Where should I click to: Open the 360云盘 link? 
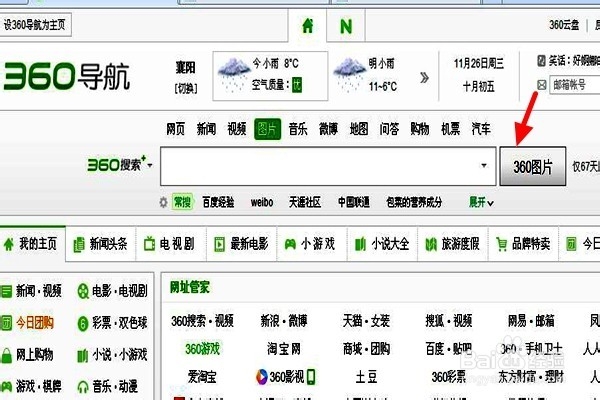pyautogui.click(x=564, y=25)
